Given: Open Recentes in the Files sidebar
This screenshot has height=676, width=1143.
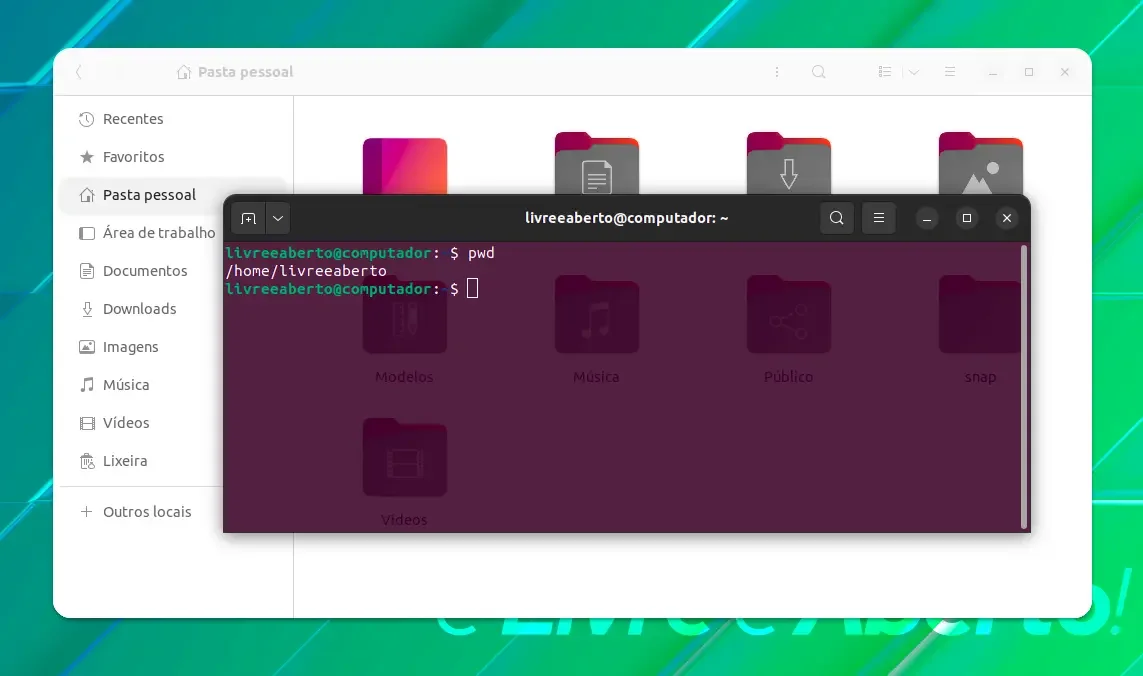Looking at the screenshot, I should click(x=173, y=119).
